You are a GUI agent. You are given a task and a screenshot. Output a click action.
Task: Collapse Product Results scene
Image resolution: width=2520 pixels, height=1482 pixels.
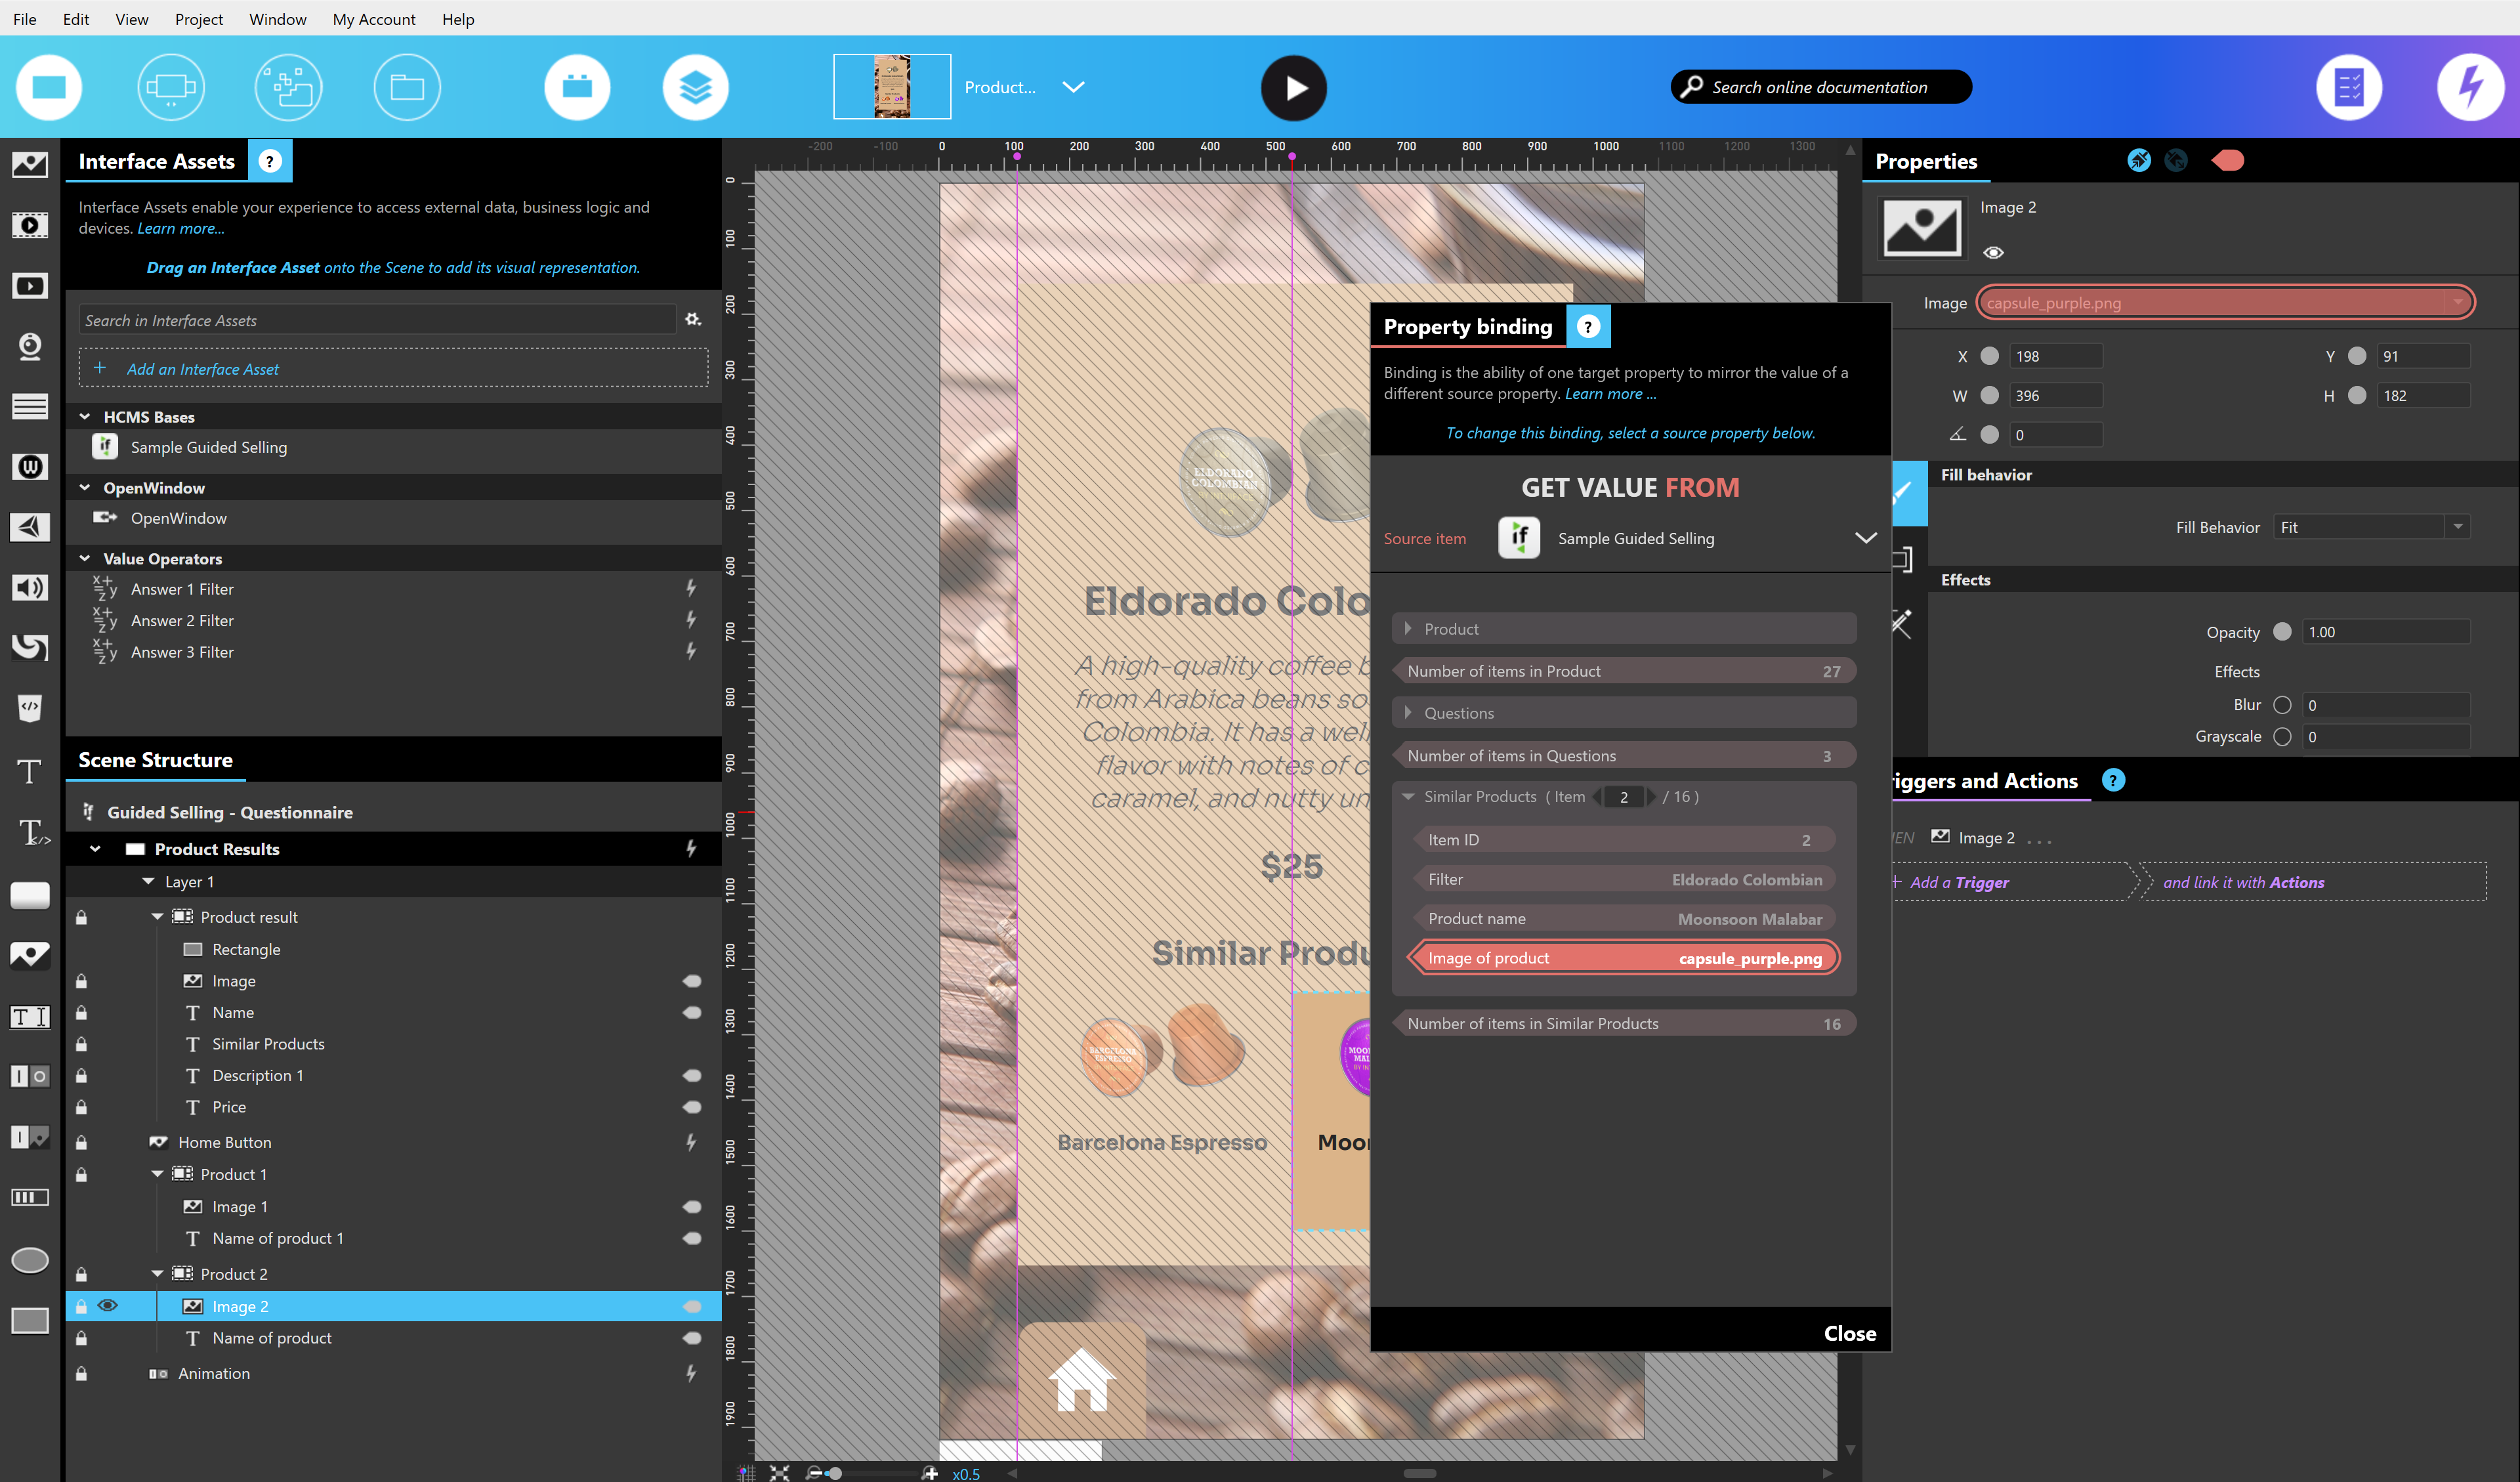(x=95, y=848)
